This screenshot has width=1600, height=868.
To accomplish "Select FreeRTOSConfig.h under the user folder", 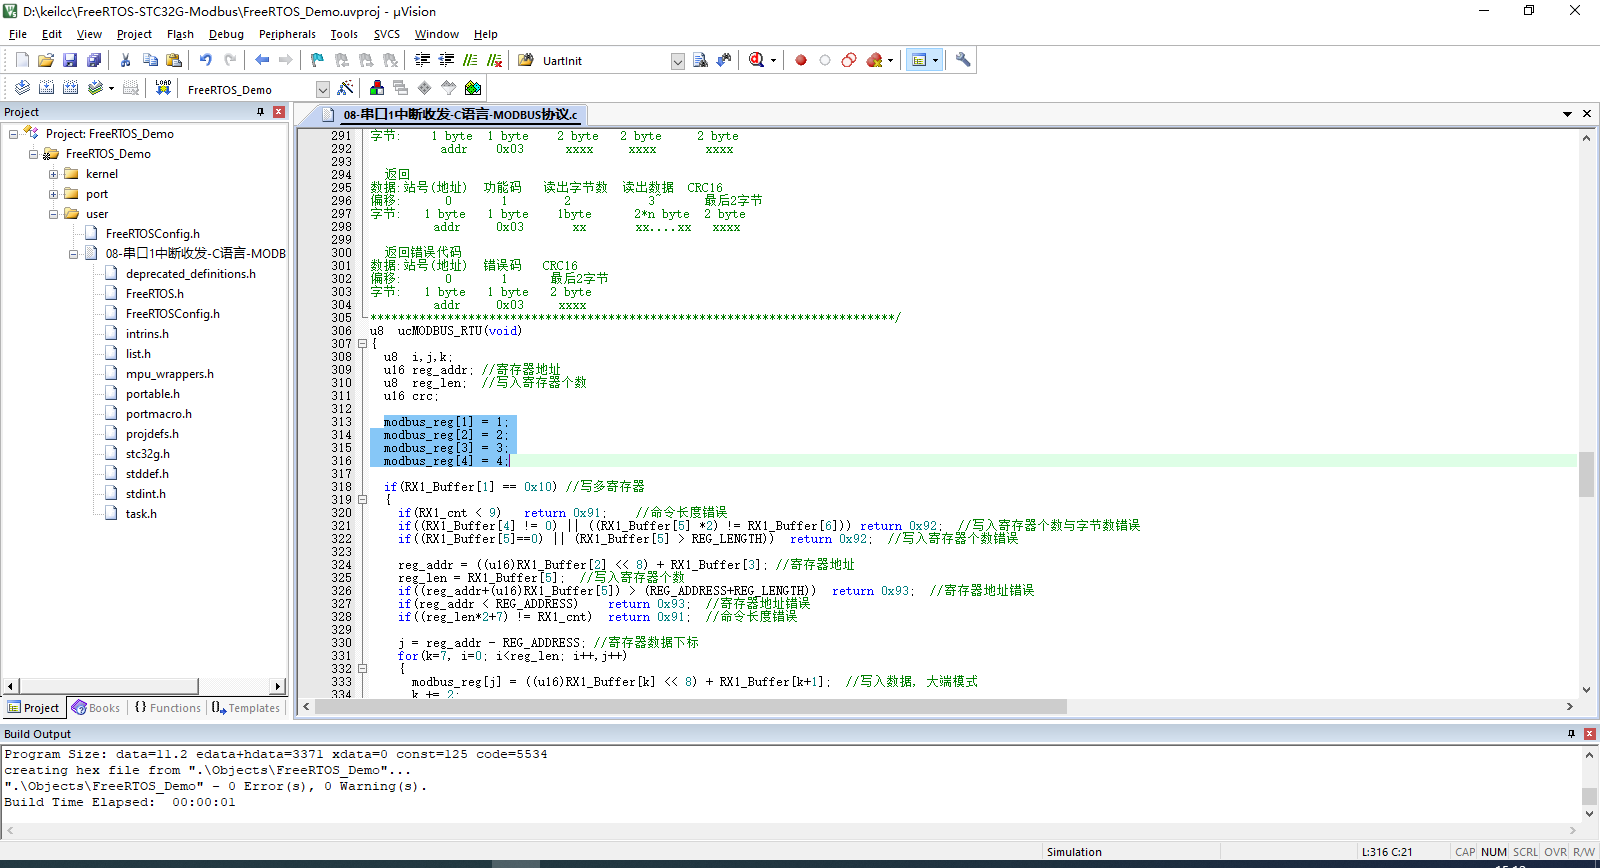I will [x=153, y=233].
